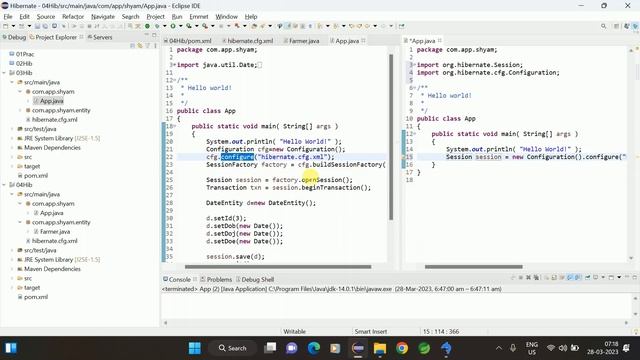Open console display dropdown arrow

[603, 278]
